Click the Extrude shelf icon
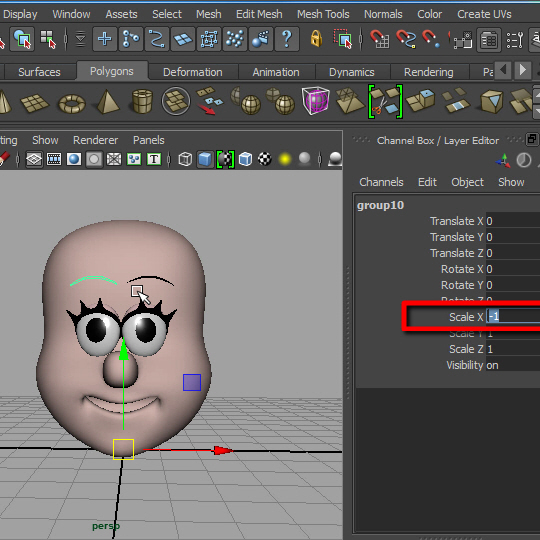This screenshot has height=540, width=540. pos(420,101)
